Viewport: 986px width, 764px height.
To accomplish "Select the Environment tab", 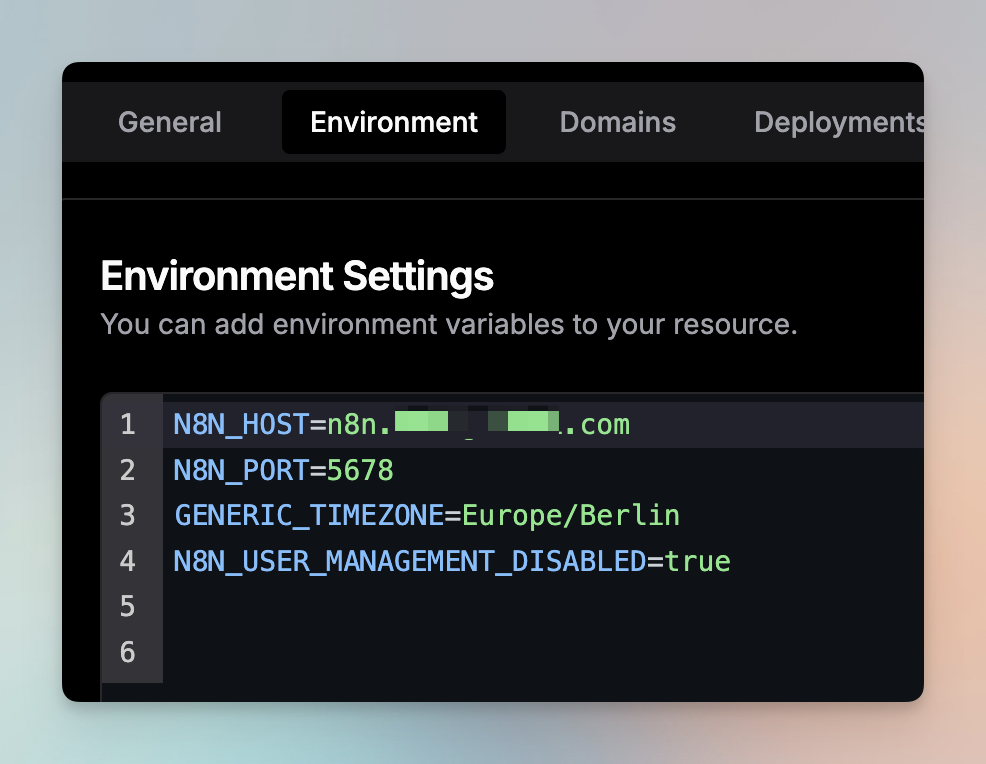I will [x=394, y=122].
